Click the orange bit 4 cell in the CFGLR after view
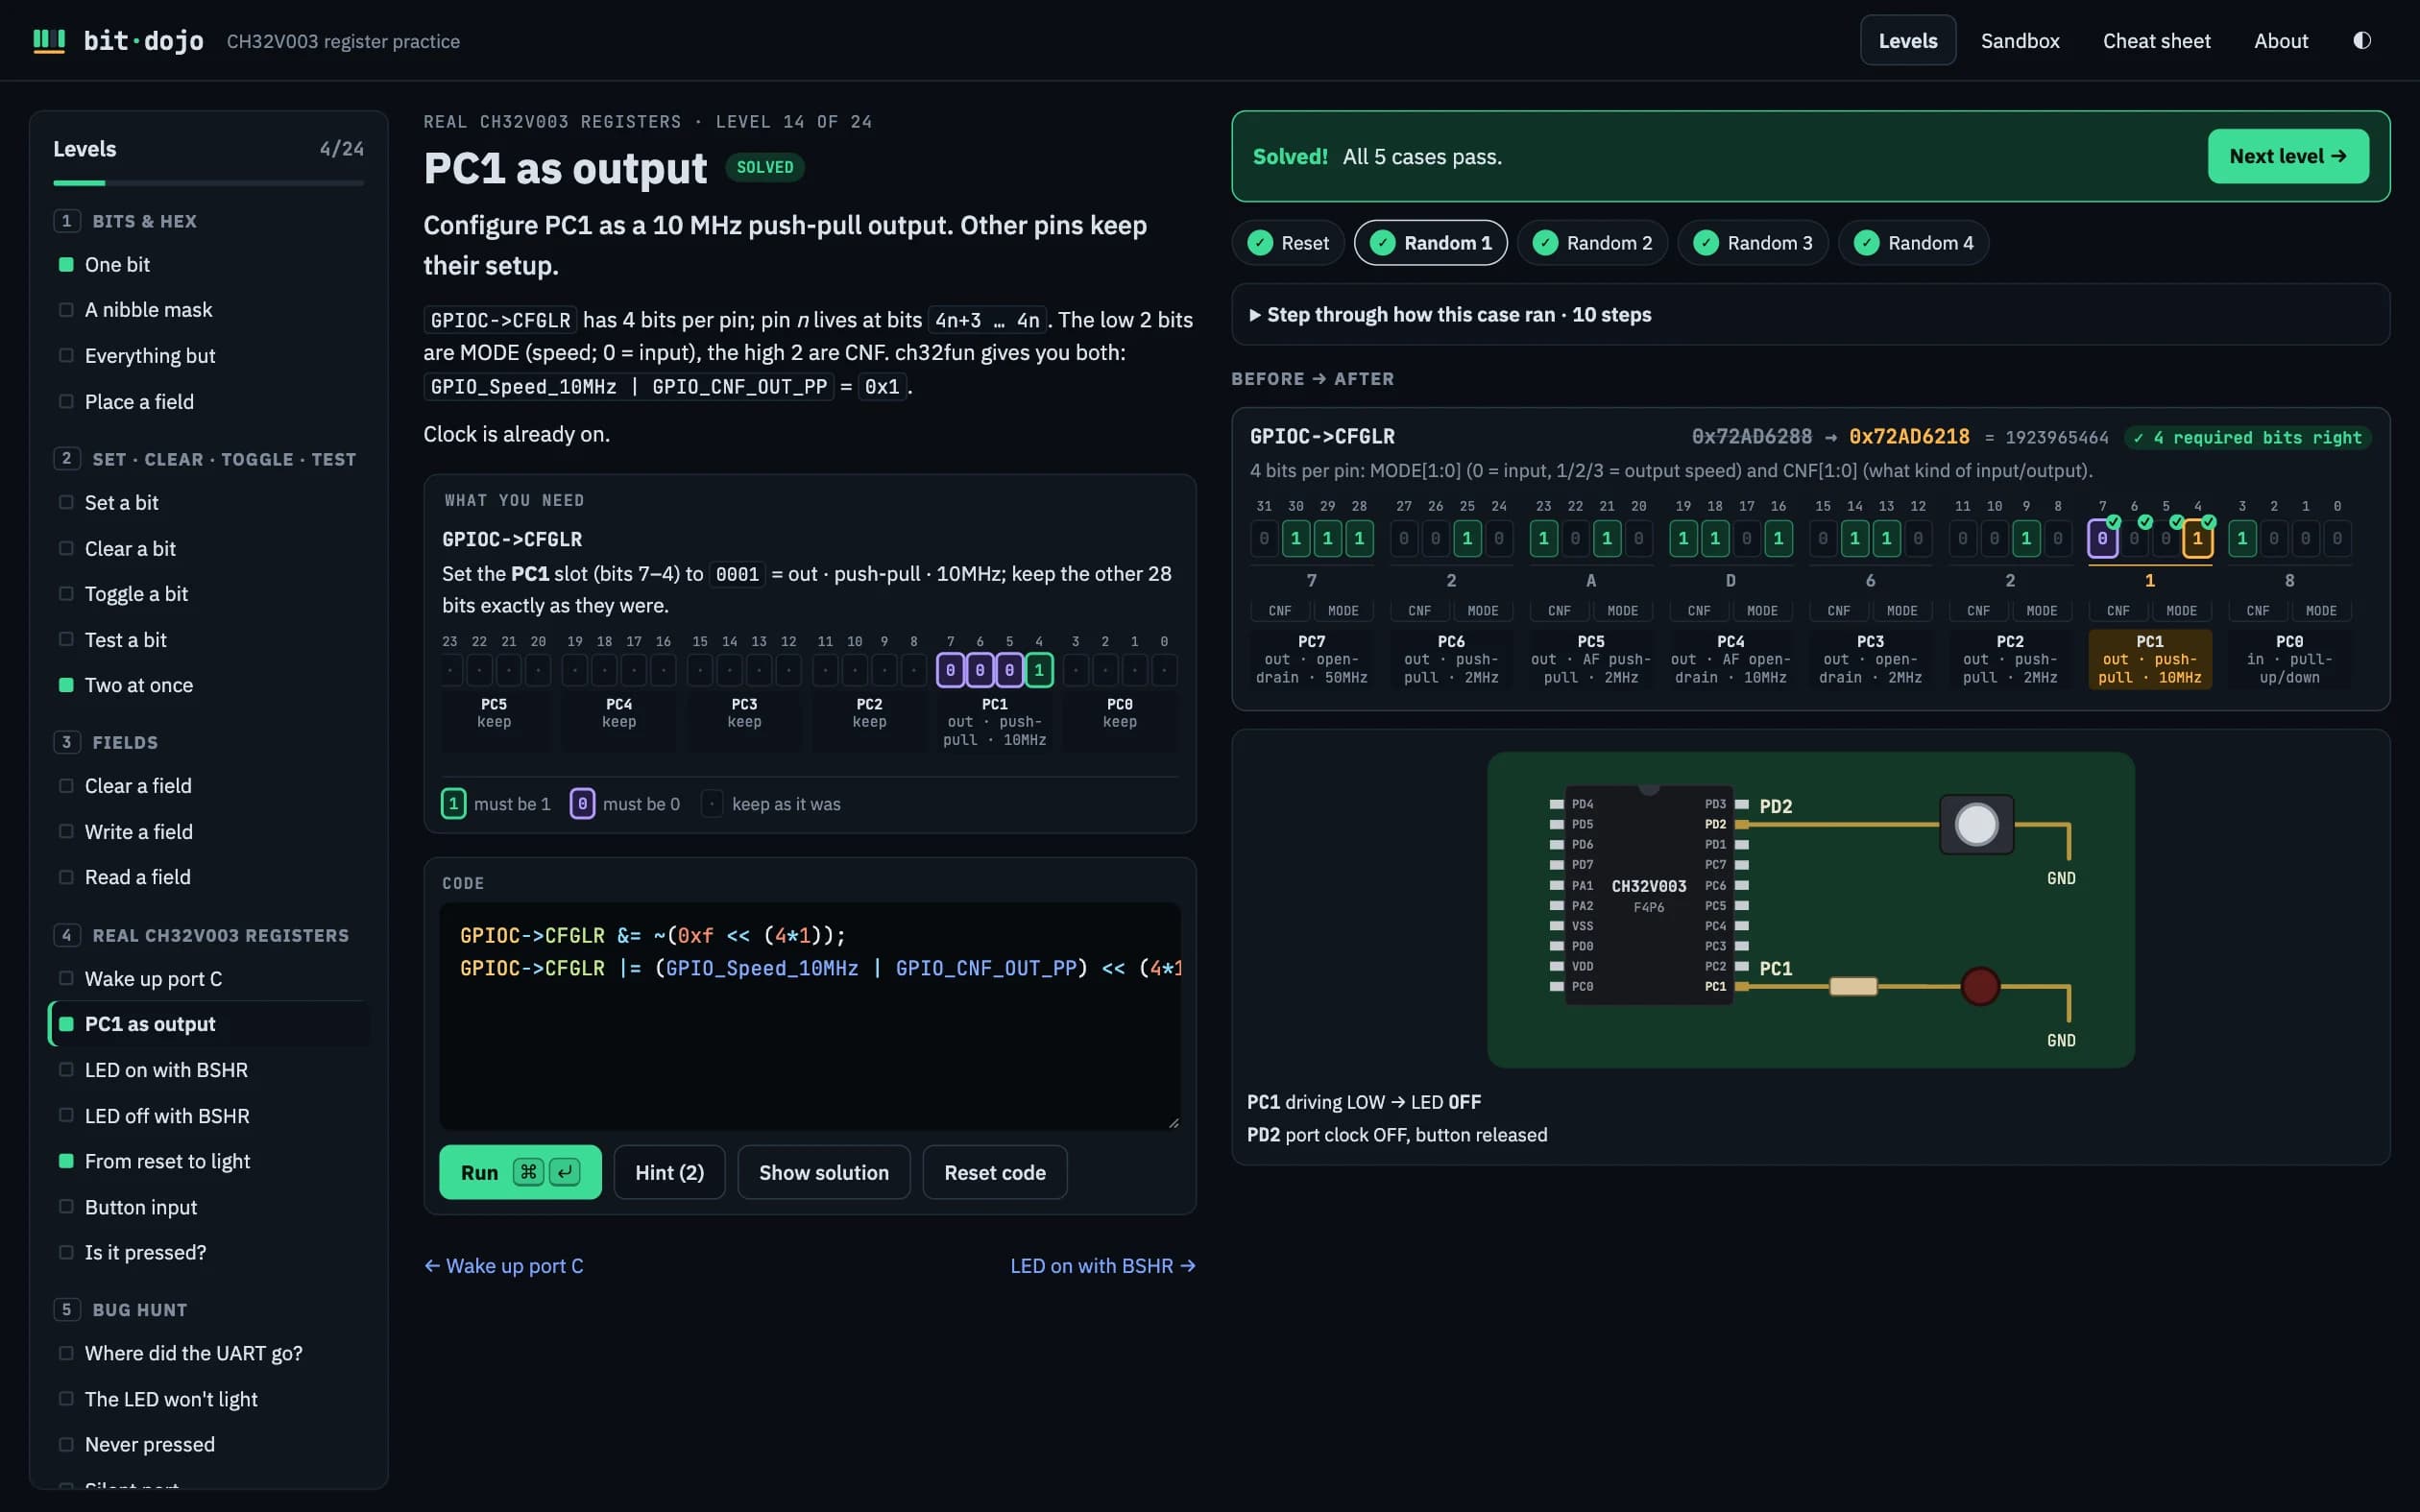This screenshot has height=1512, width=2420. (x=2197, y=539)
